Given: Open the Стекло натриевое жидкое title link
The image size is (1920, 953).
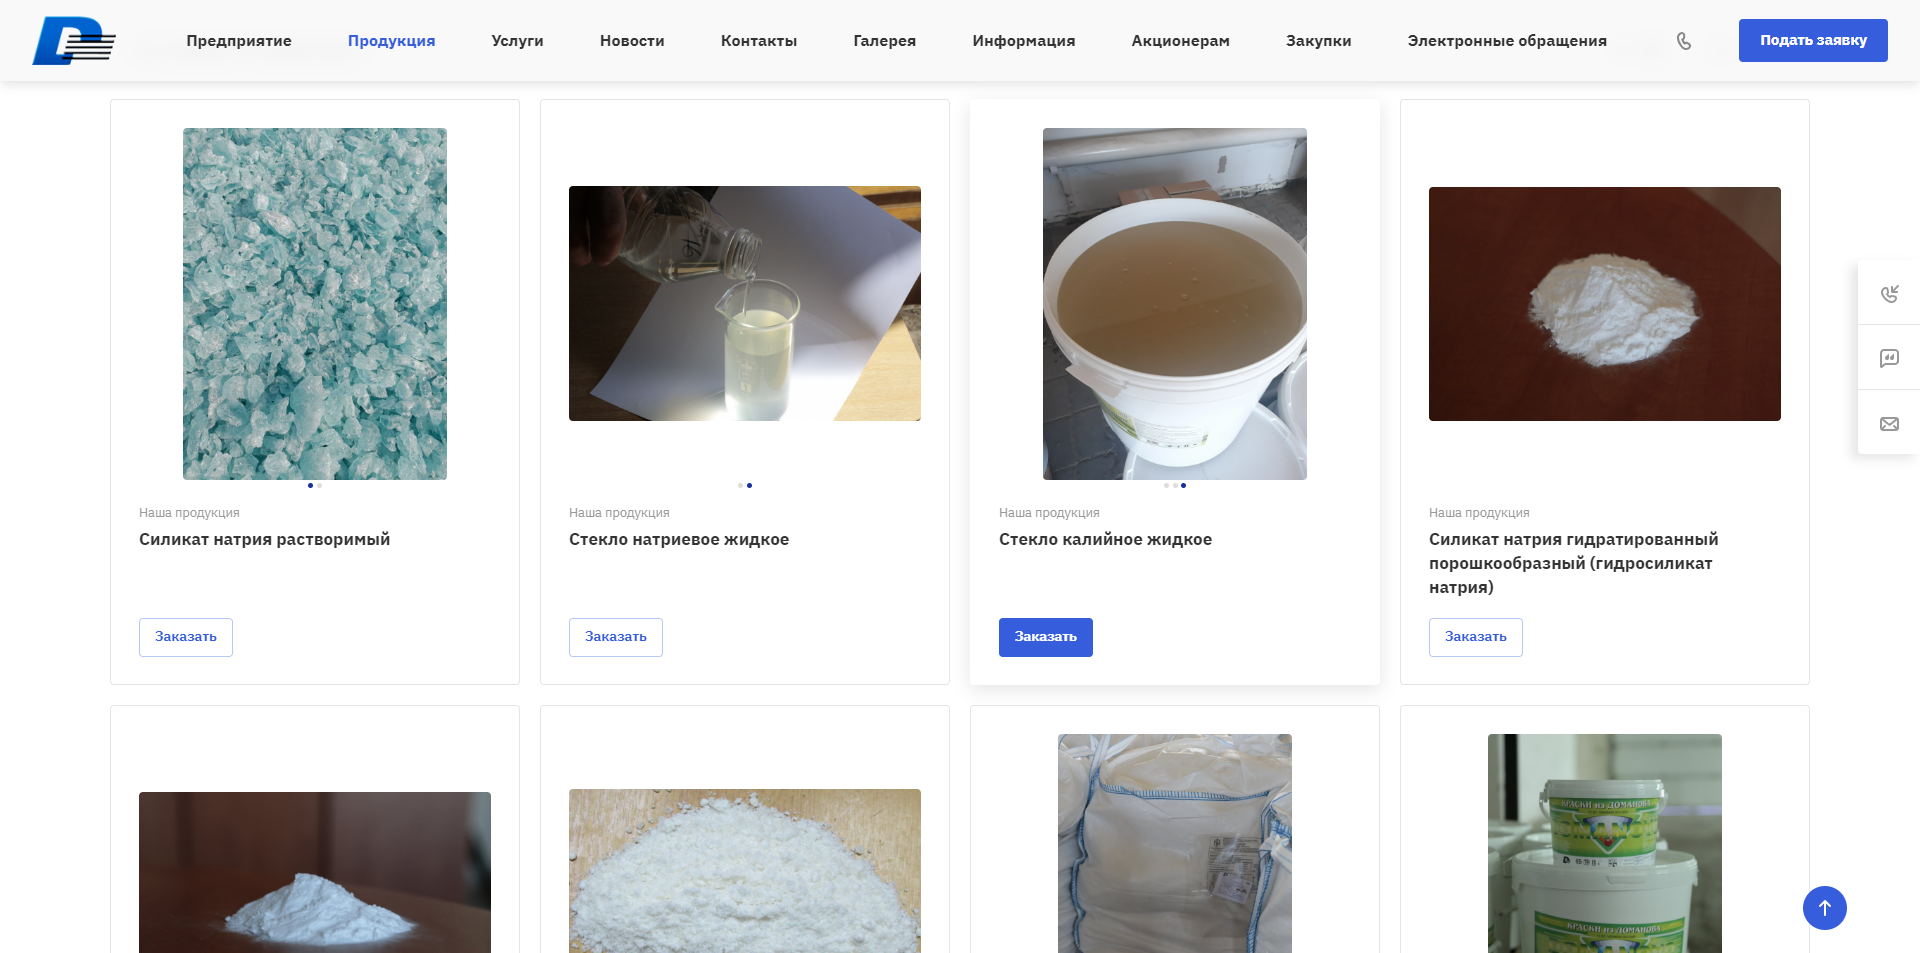Looking at the screenshot, I should 679,539.
